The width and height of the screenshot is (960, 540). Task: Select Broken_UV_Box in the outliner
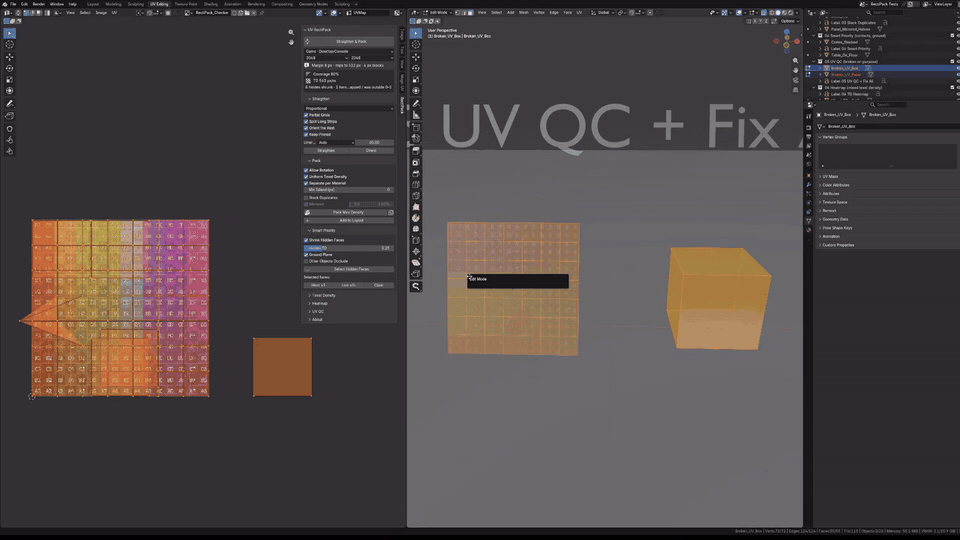pyautogui.click(x=845, y=68)
